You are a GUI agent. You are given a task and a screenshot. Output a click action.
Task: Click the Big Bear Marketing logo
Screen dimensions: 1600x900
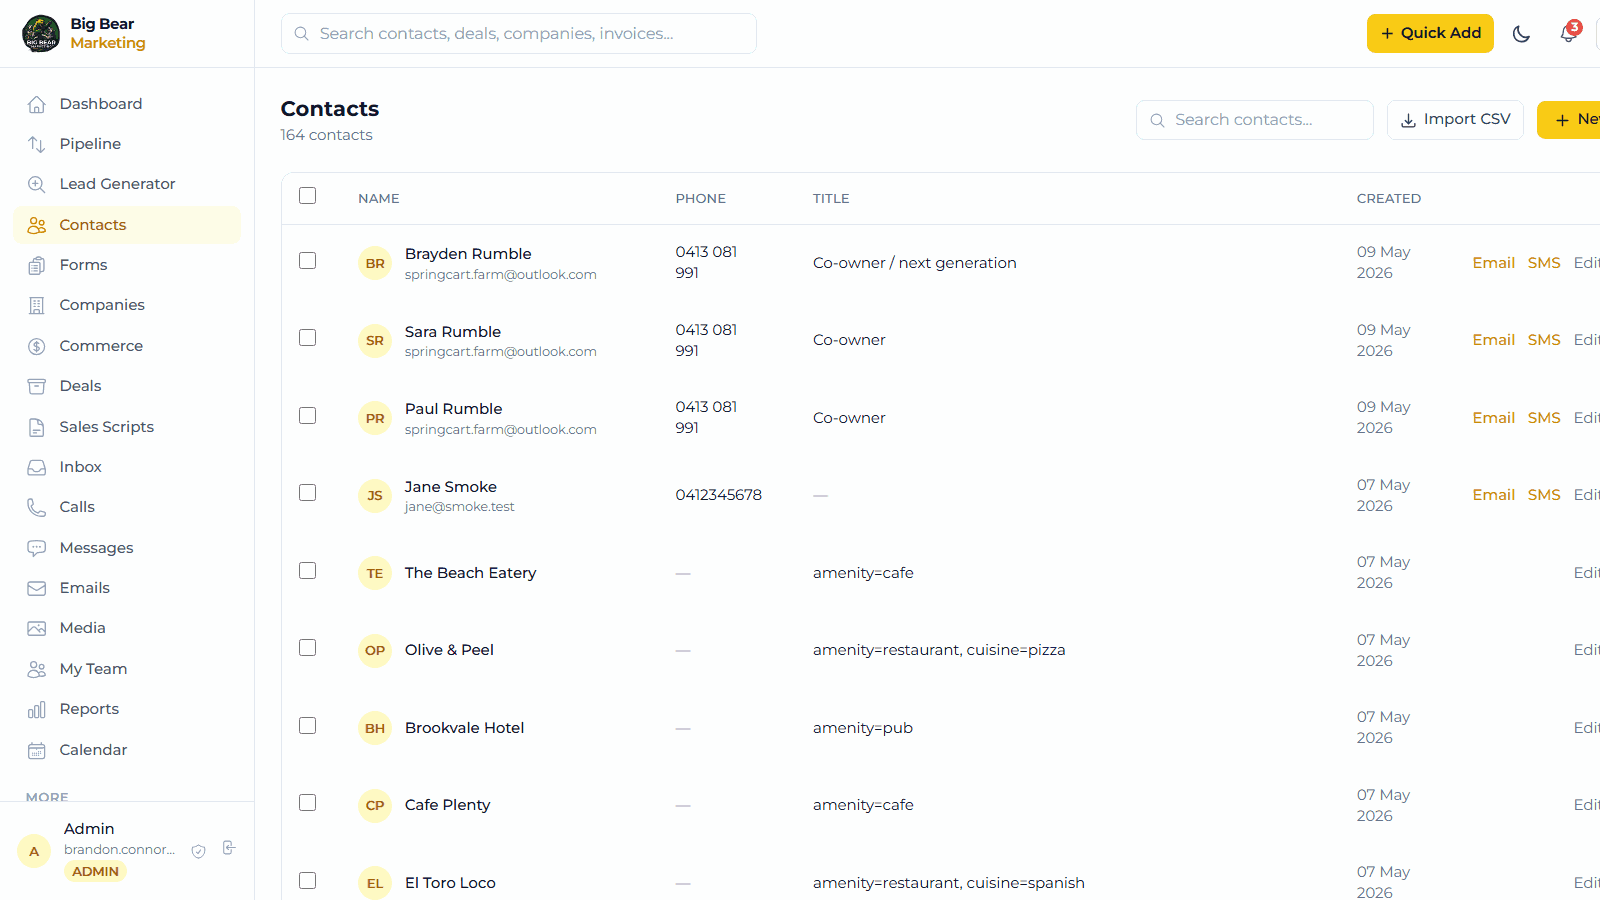click(x=41, y=33)
